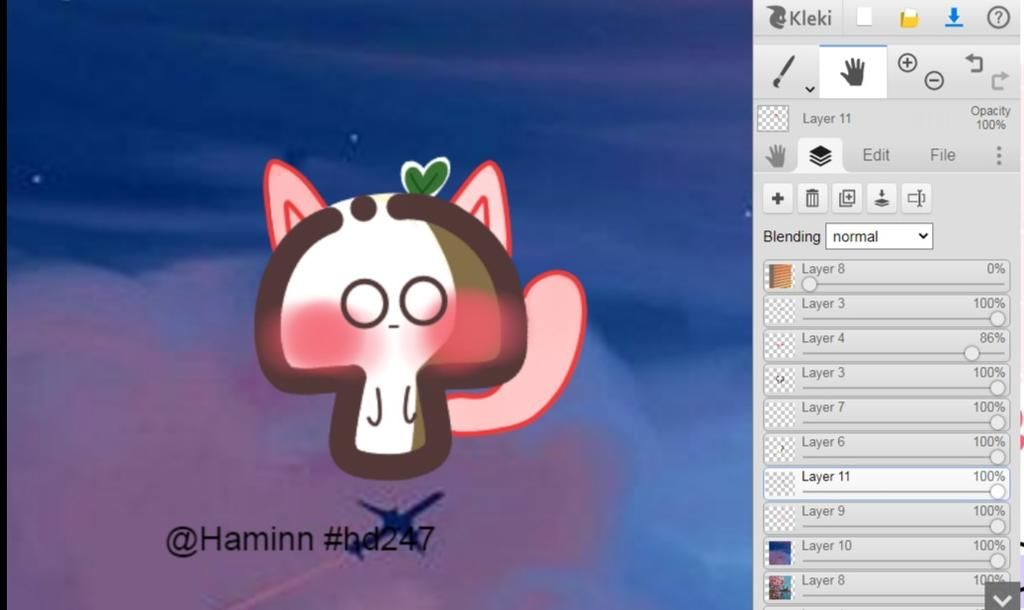Image resolution: width=1024 pixels, height=610 pixels.
Task: Select the Brush tool
Action: tap(783, 71)
